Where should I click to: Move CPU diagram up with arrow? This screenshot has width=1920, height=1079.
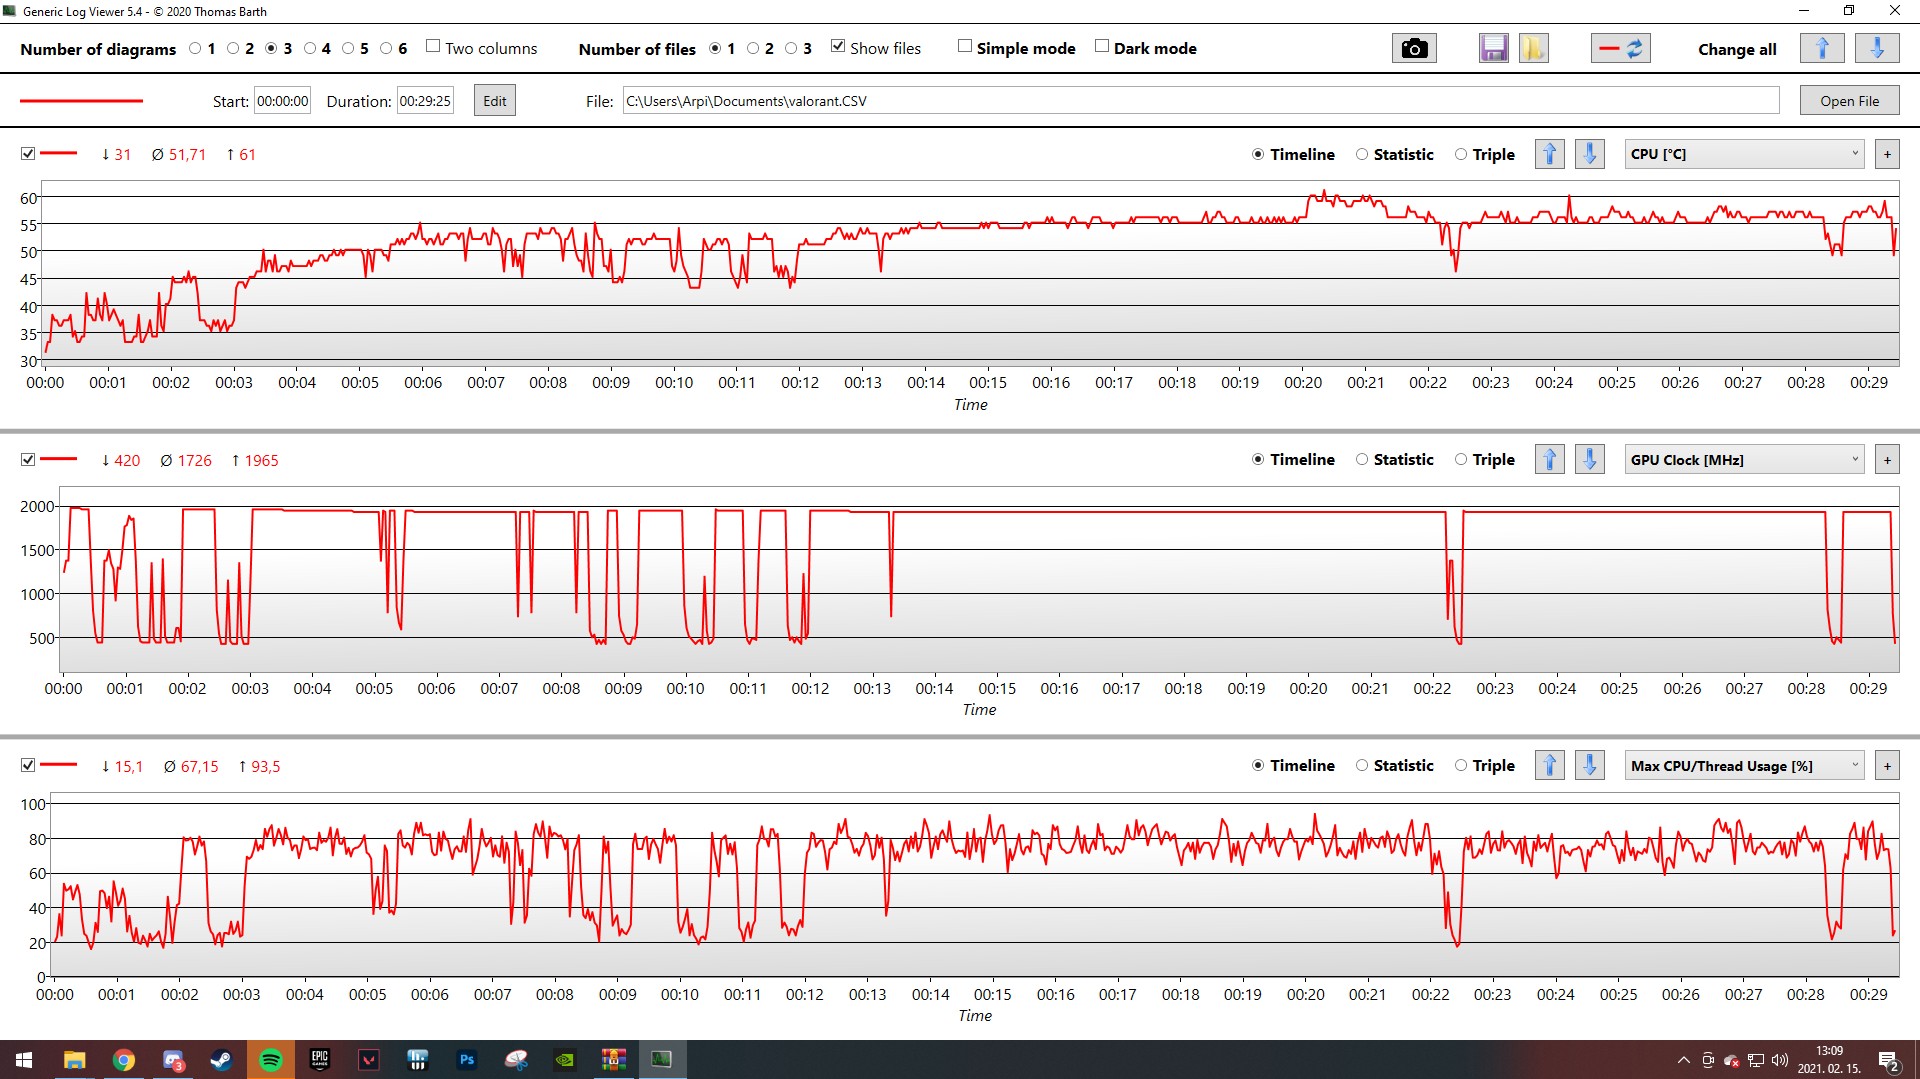click(1550, 154)
